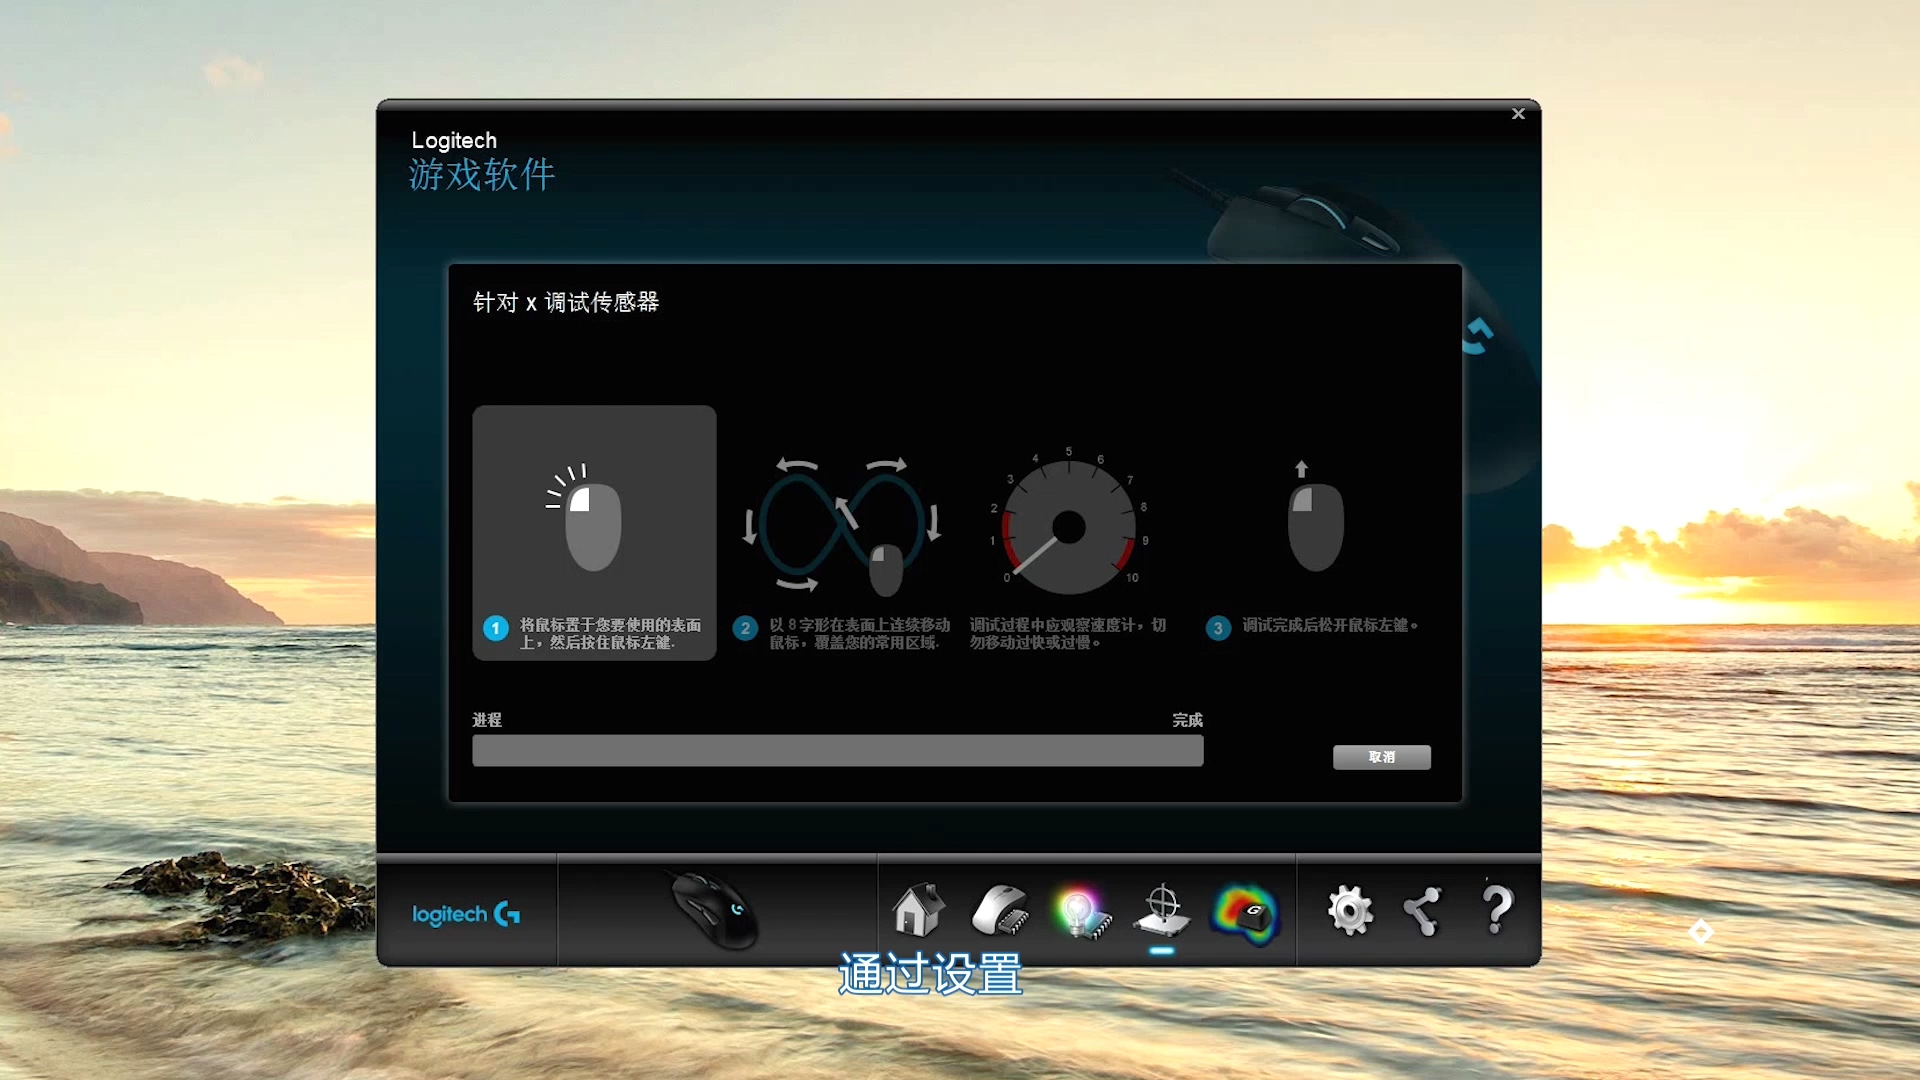The height and width of the screenshot is (1080, 1920).
Task: Open the input analysis heatmap icon
Action: [1244, 912]
